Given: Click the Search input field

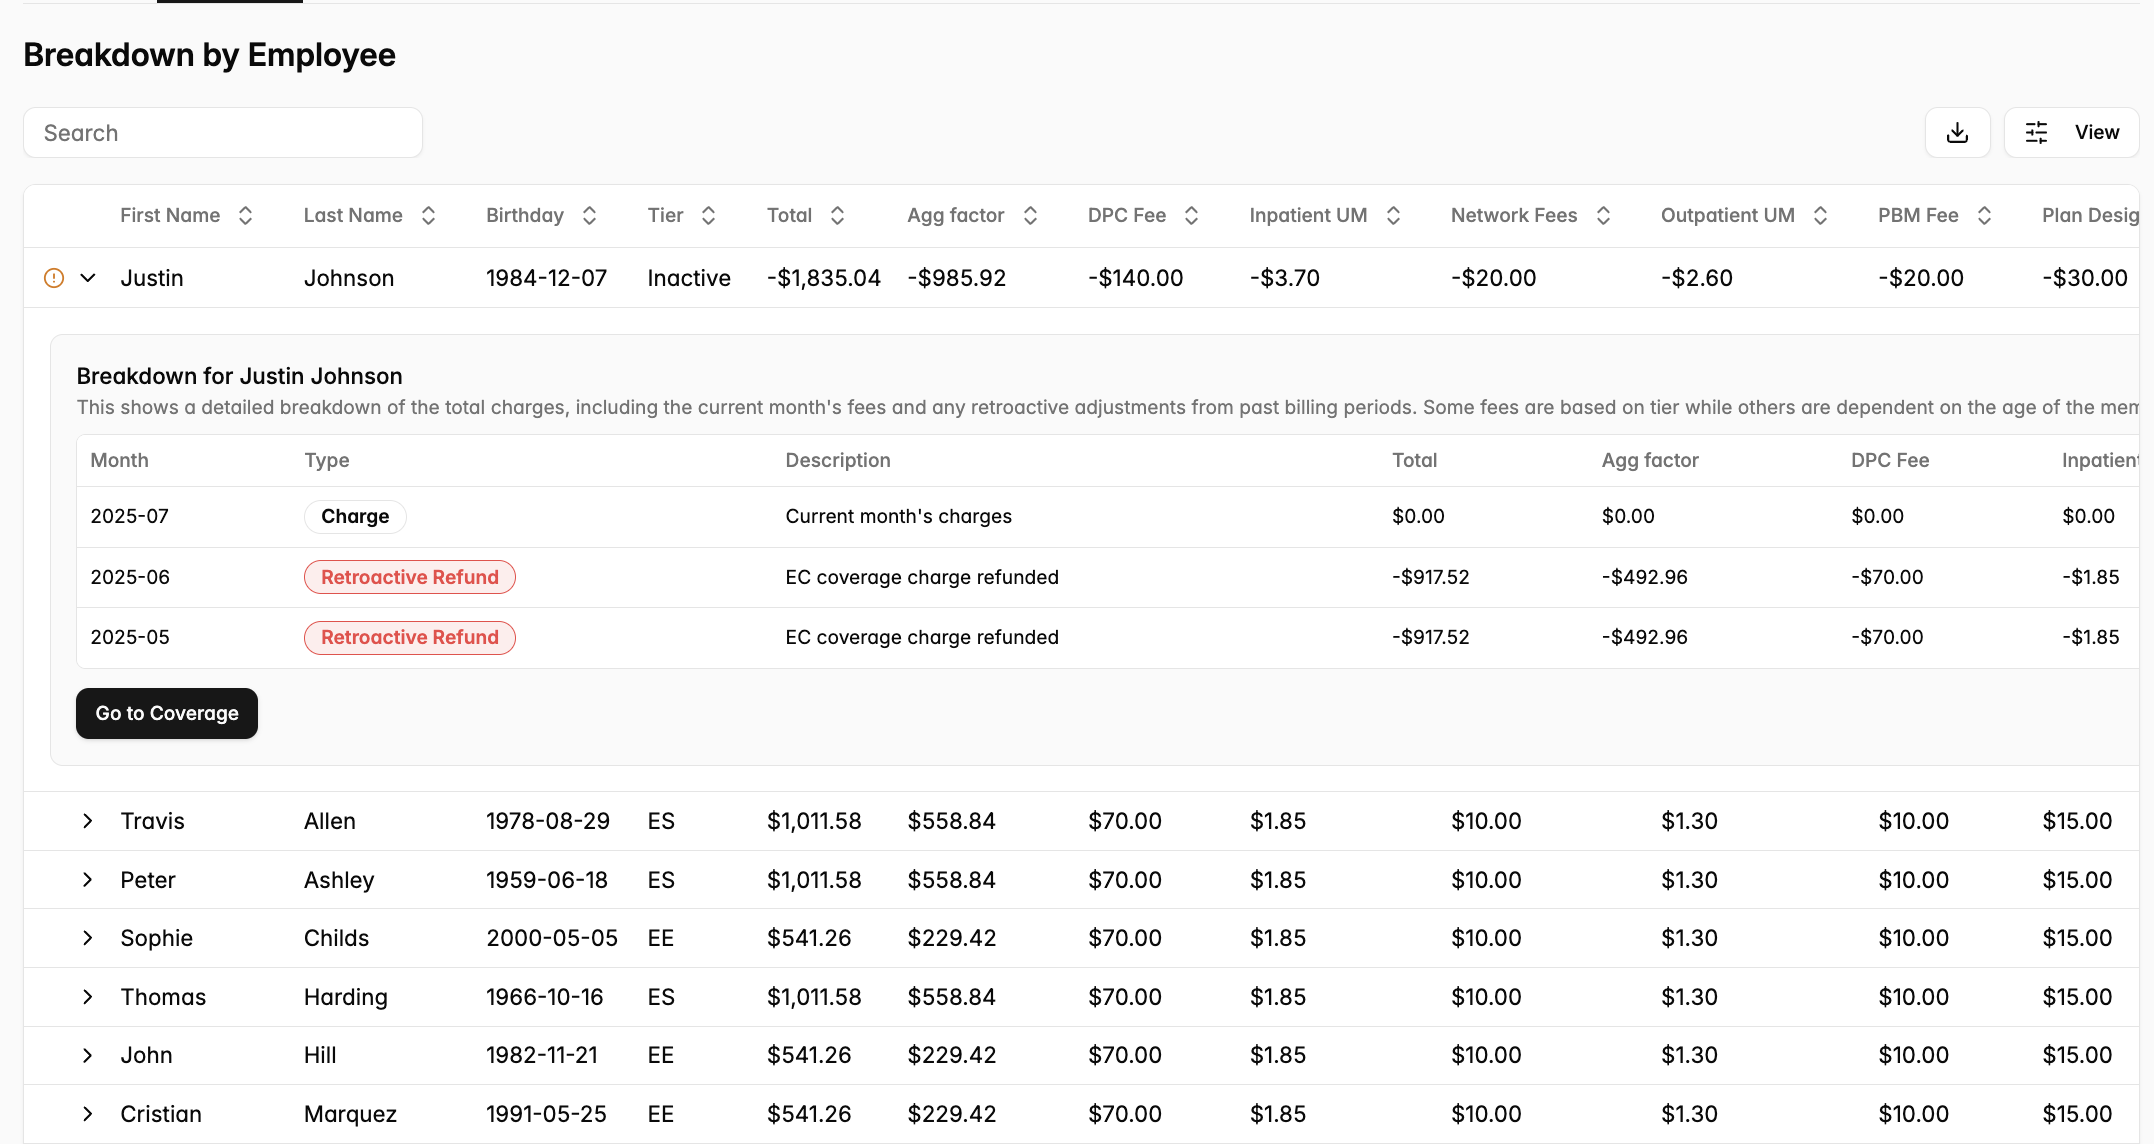Looking at the screenshot, I should 223,133.
